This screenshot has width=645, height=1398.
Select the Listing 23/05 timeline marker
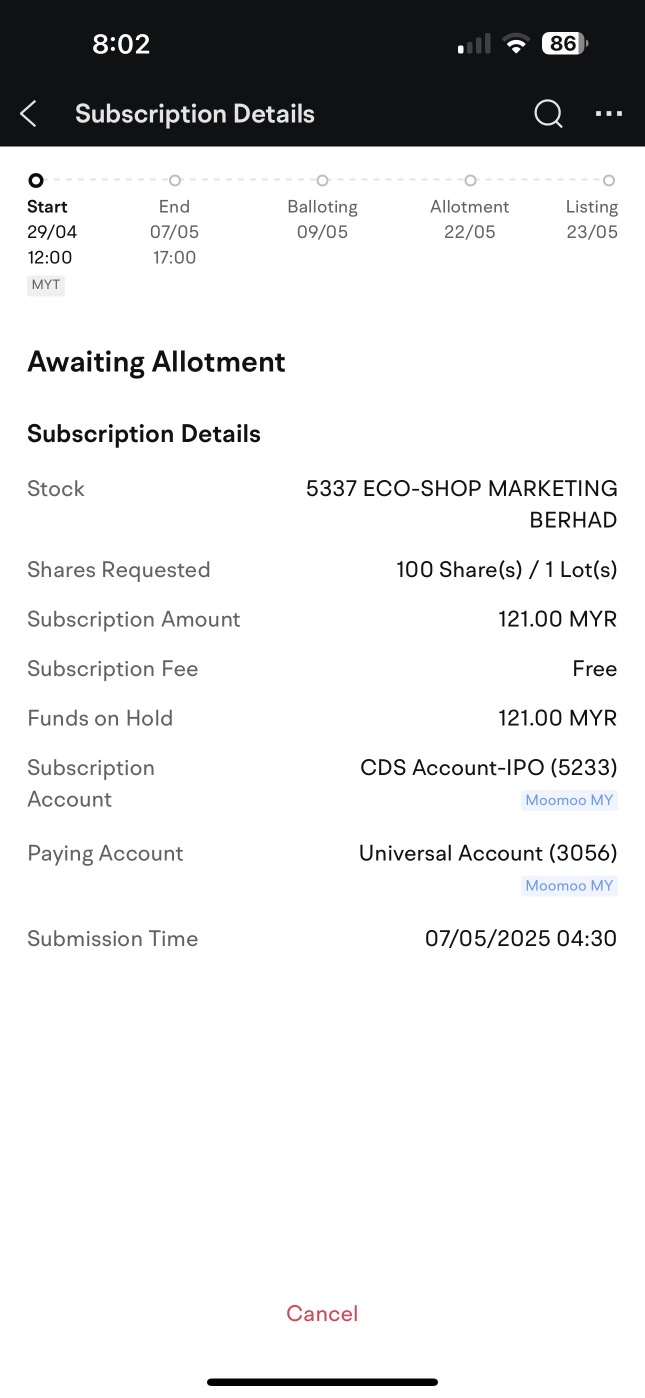click(x=609, y=181)
